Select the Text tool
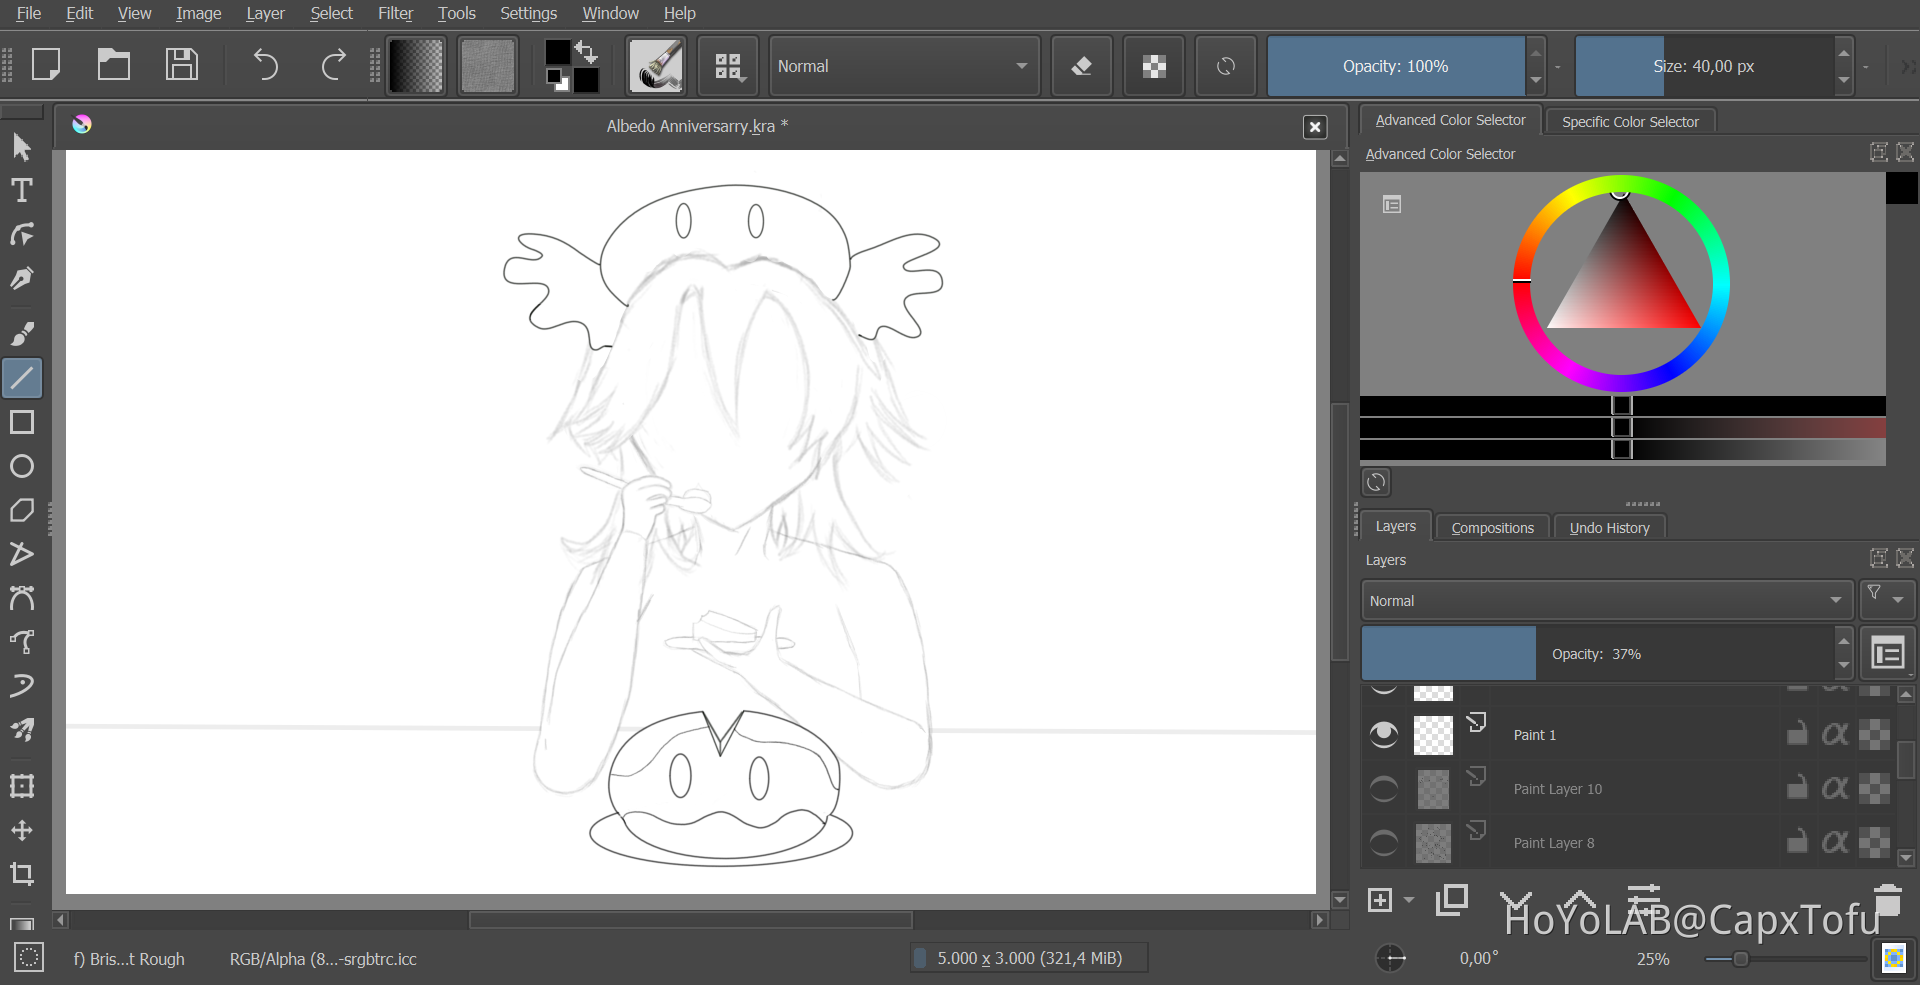 (22, 191)
